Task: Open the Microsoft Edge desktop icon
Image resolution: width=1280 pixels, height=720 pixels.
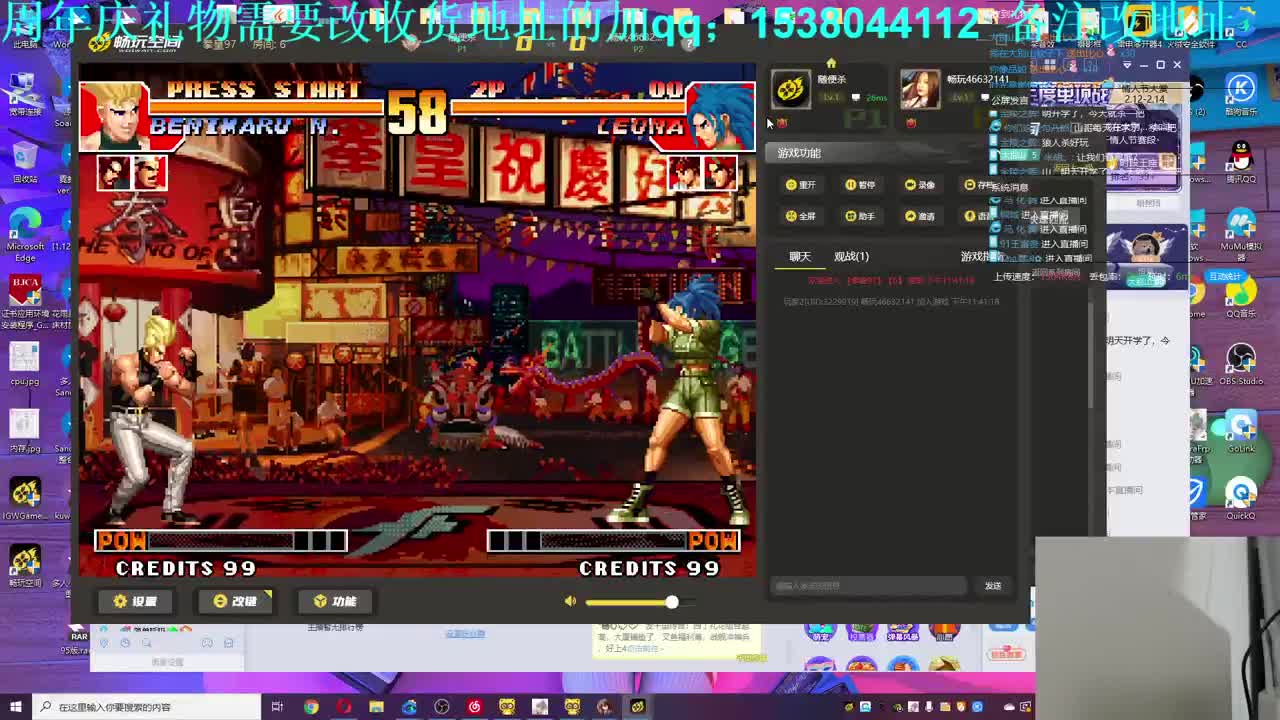Action: point(25,234)
